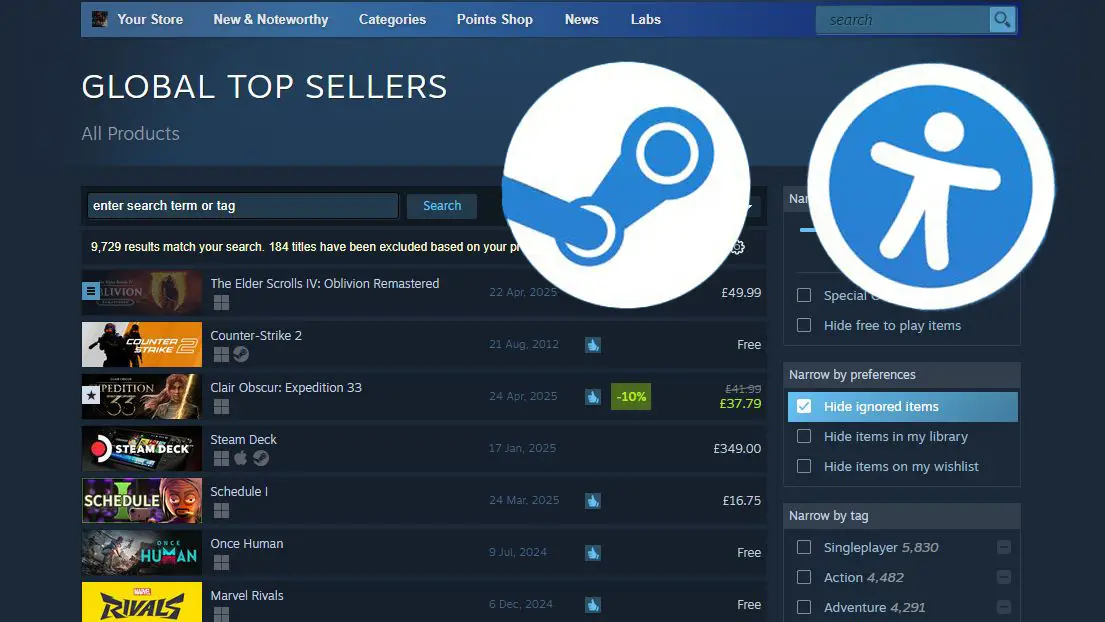
Task: Click the Apple platform icon under Steam Deck
Action: click(x=241, y=458)
